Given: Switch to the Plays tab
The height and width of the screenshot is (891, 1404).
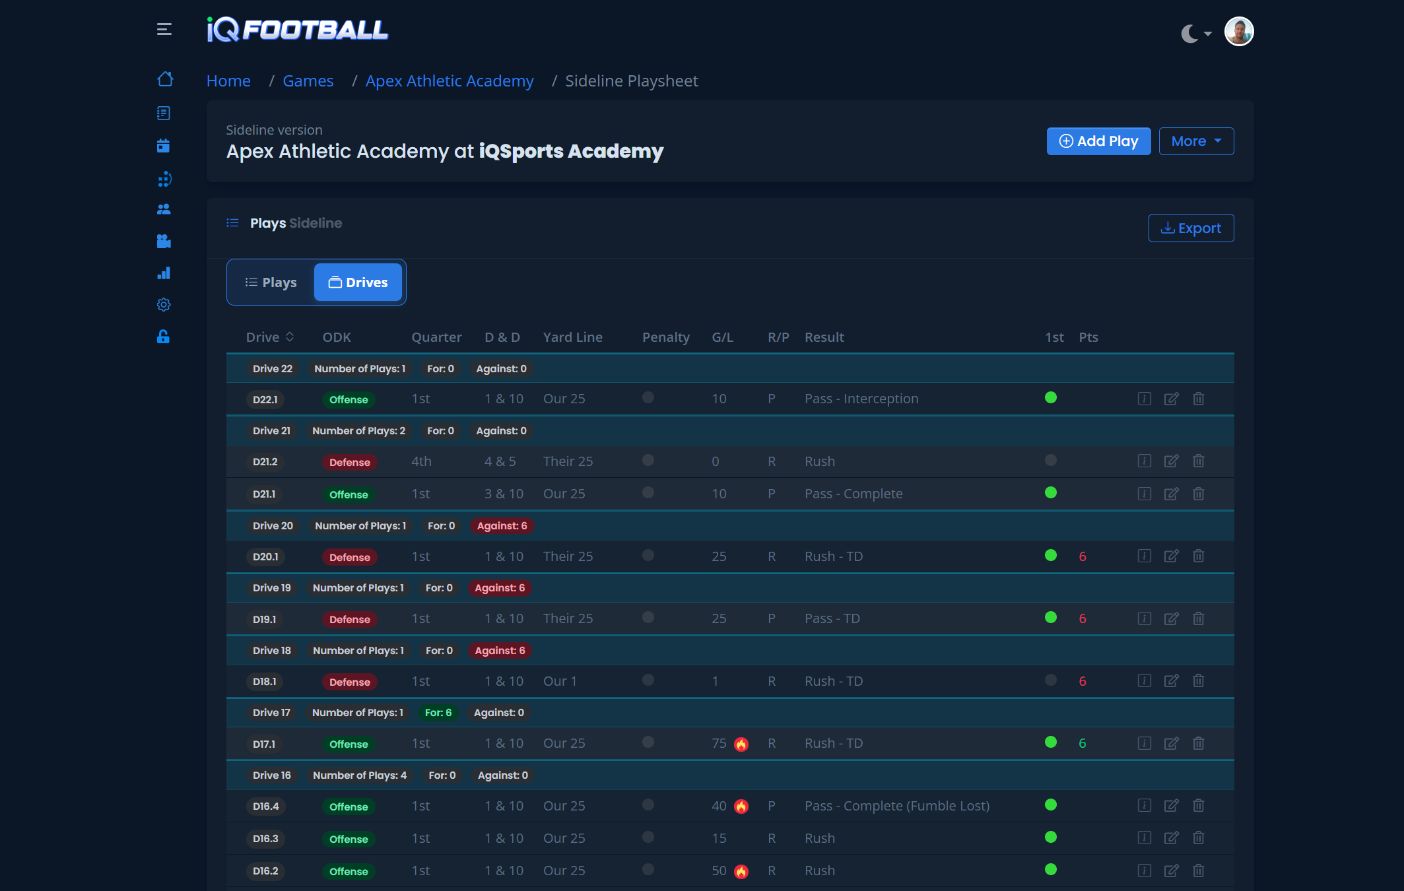Looking at the screenshot, I should pos(271,283).
